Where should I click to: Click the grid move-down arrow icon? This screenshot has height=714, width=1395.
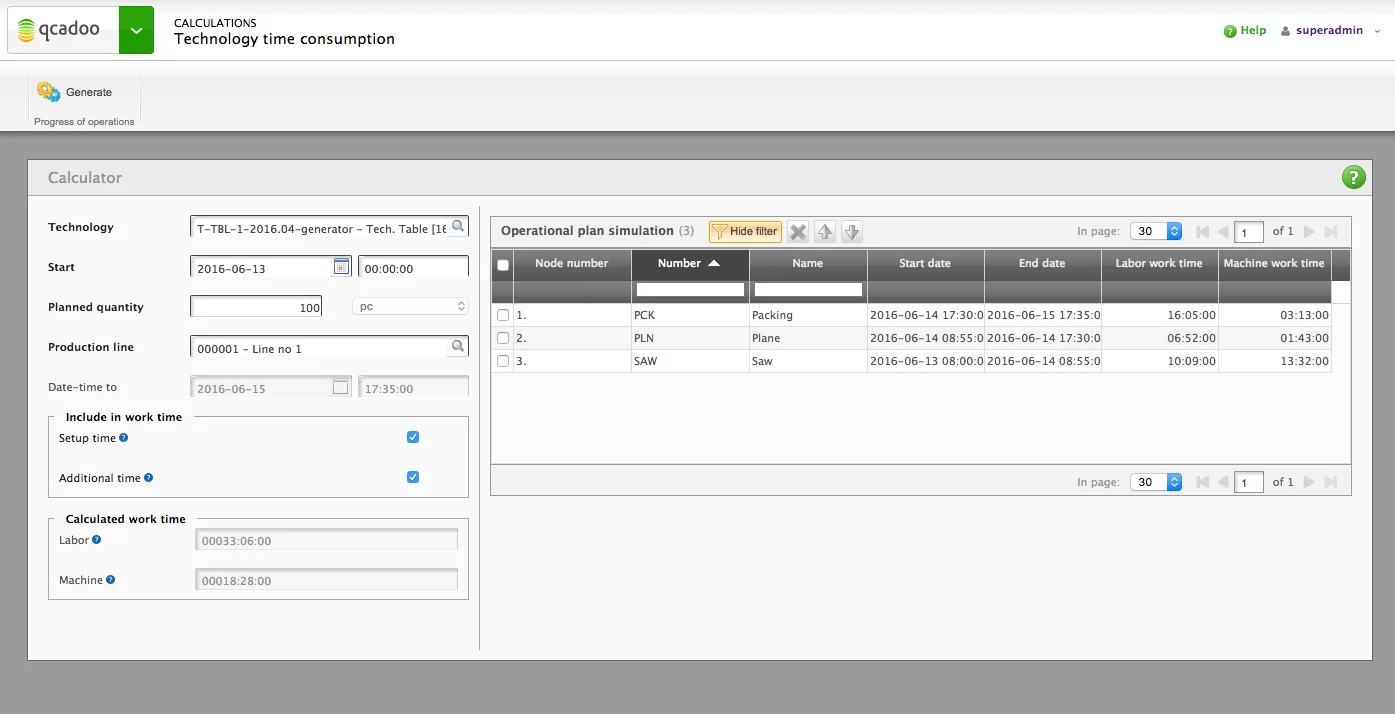[x=852, y=232]
